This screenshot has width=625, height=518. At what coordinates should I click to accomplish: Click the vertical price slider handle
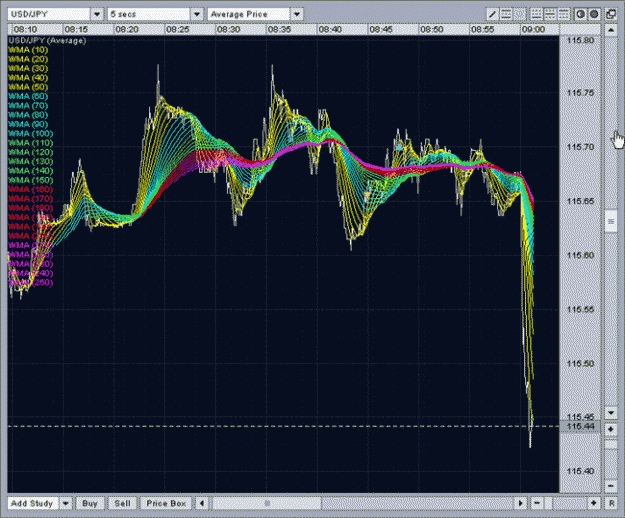611,221
